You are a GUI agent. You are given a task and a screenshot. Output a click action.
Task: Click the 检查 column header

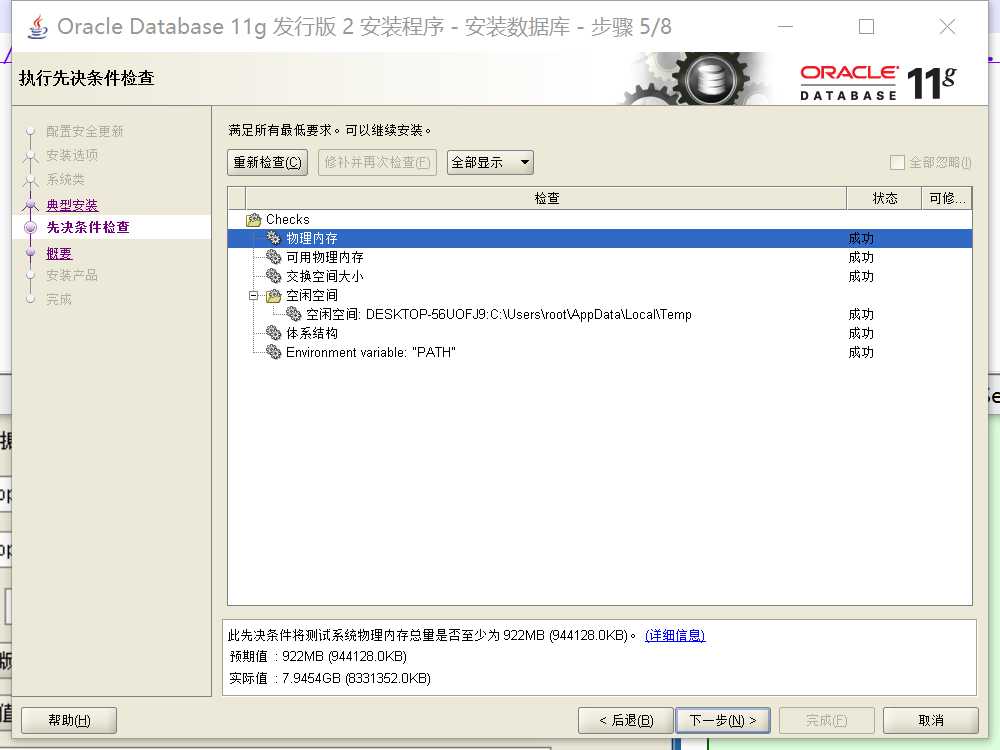pyautogui.click(x=547, y=198)
